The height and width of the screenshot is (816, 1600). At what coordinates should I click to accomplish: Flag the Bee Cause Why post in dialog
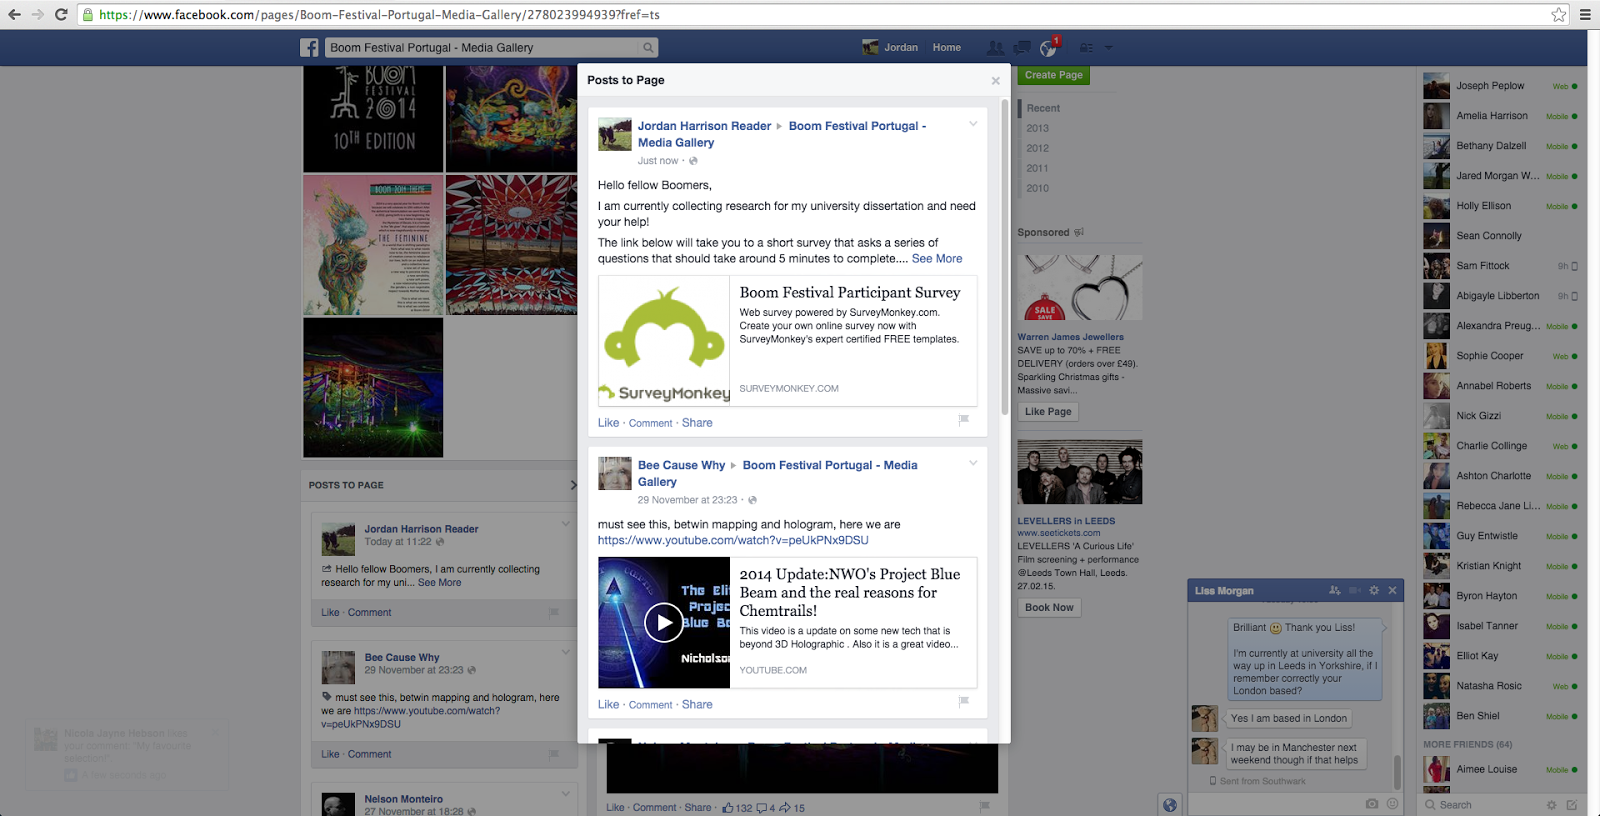[964, 702]
